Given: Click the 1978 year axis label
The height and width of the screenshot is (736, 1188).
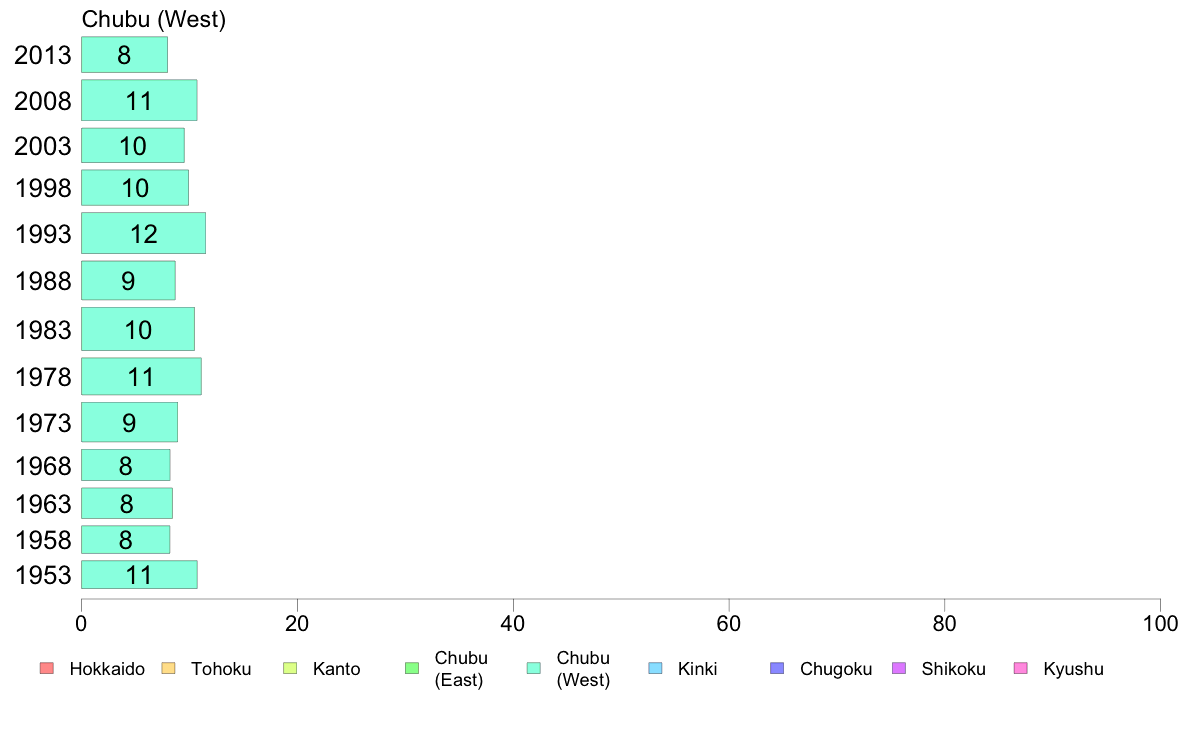Looking at the screenshot, I should 43,377.
